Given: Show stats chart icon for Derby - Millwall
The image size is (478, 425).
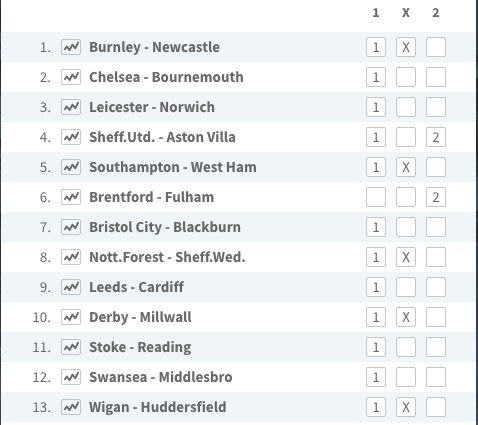Looking at the screenshot, I should coord(71,317).
